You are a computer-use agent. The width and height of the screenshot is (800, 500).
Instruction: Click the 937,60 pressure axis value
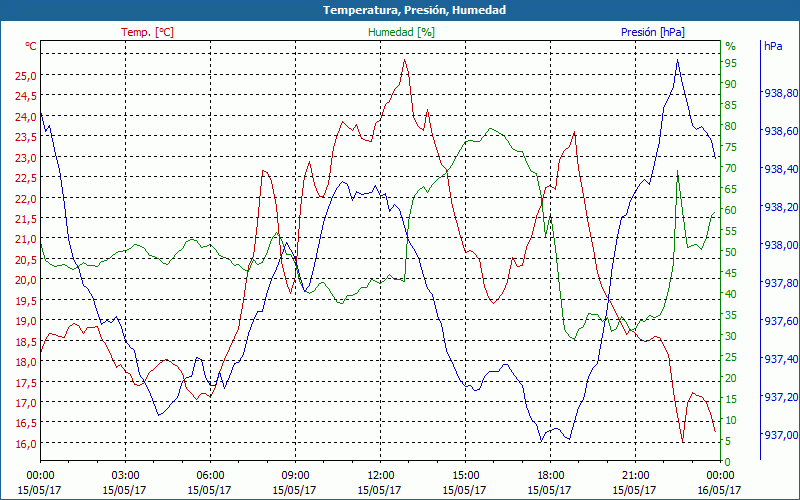coord(781,321)
